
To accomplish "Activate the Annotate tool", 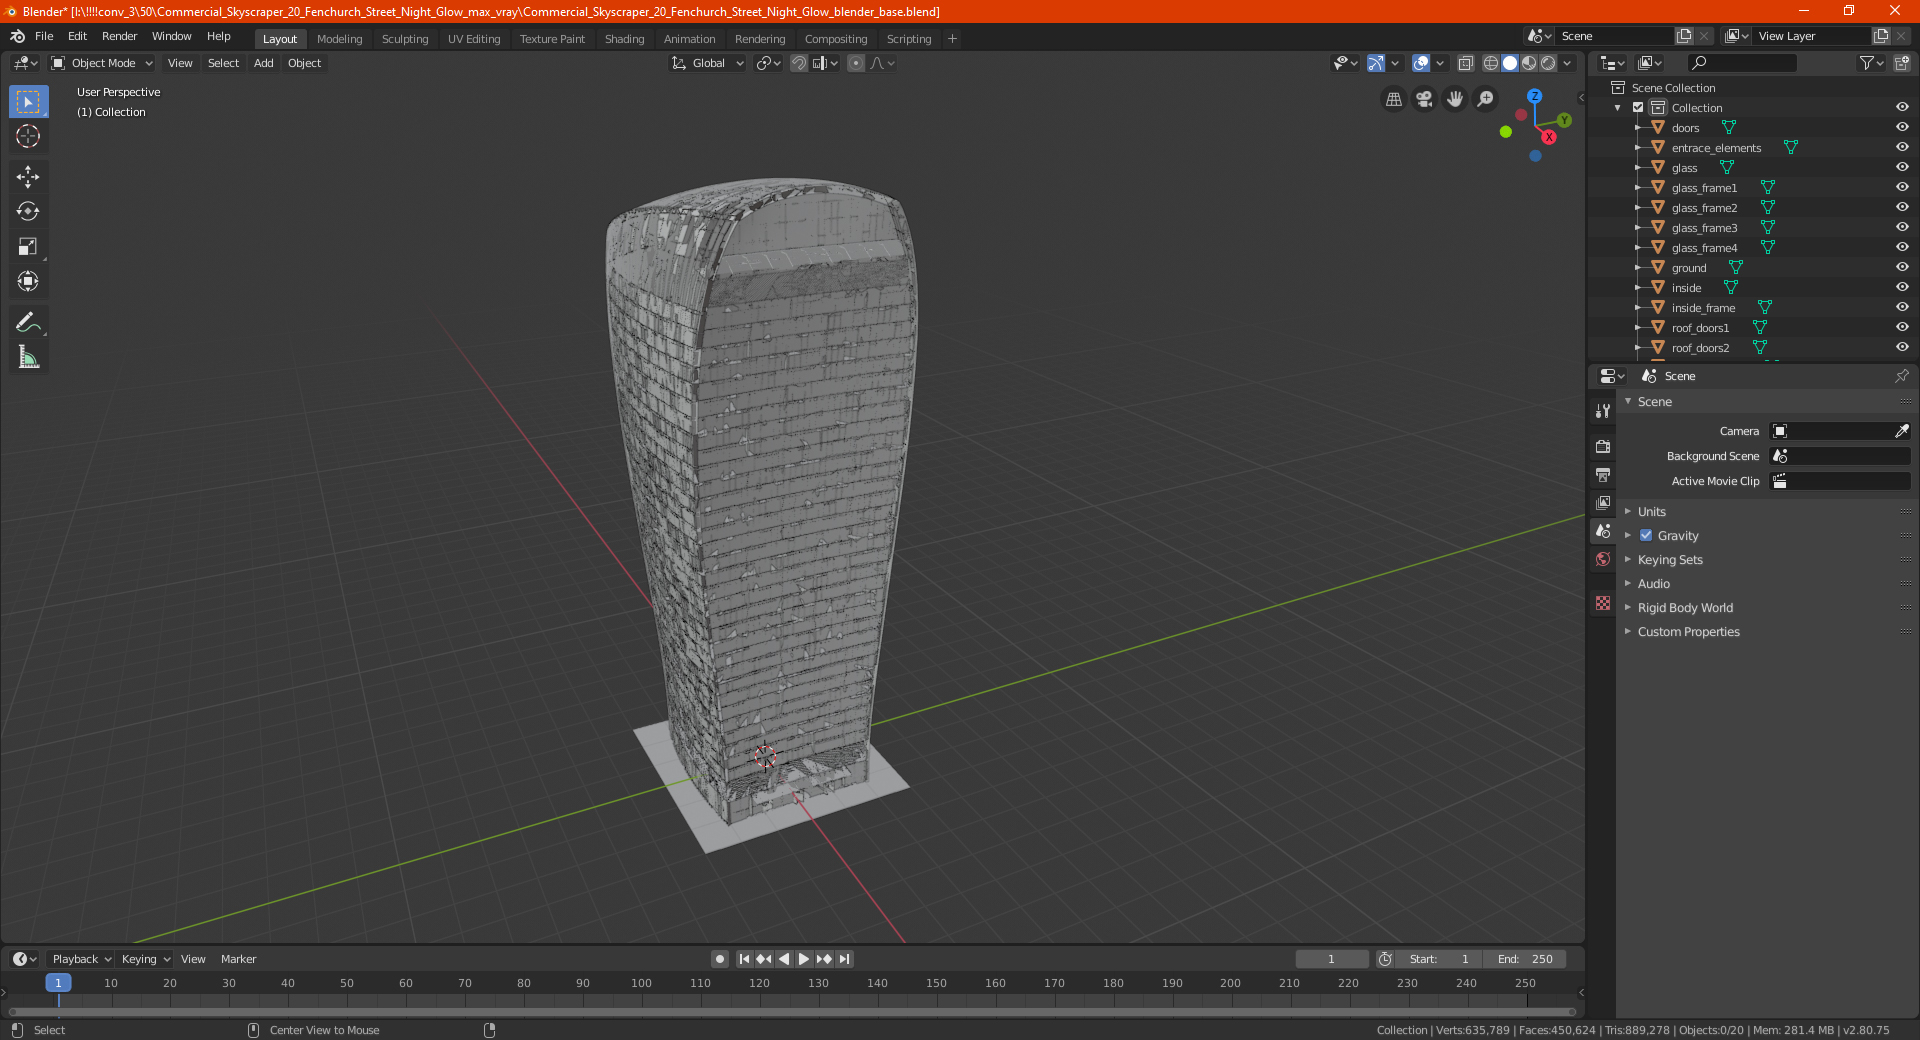I will (x=28, y=322).
